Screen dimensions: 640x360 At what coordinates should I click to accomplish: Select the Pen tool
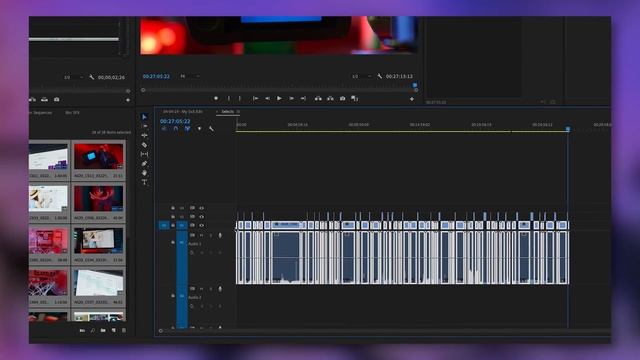click(144, 164)
